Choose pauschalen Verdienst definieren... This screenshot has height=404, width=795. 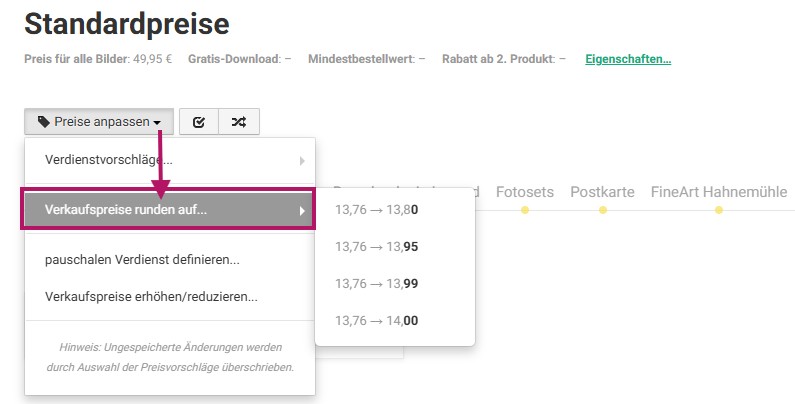coord(142,260)
